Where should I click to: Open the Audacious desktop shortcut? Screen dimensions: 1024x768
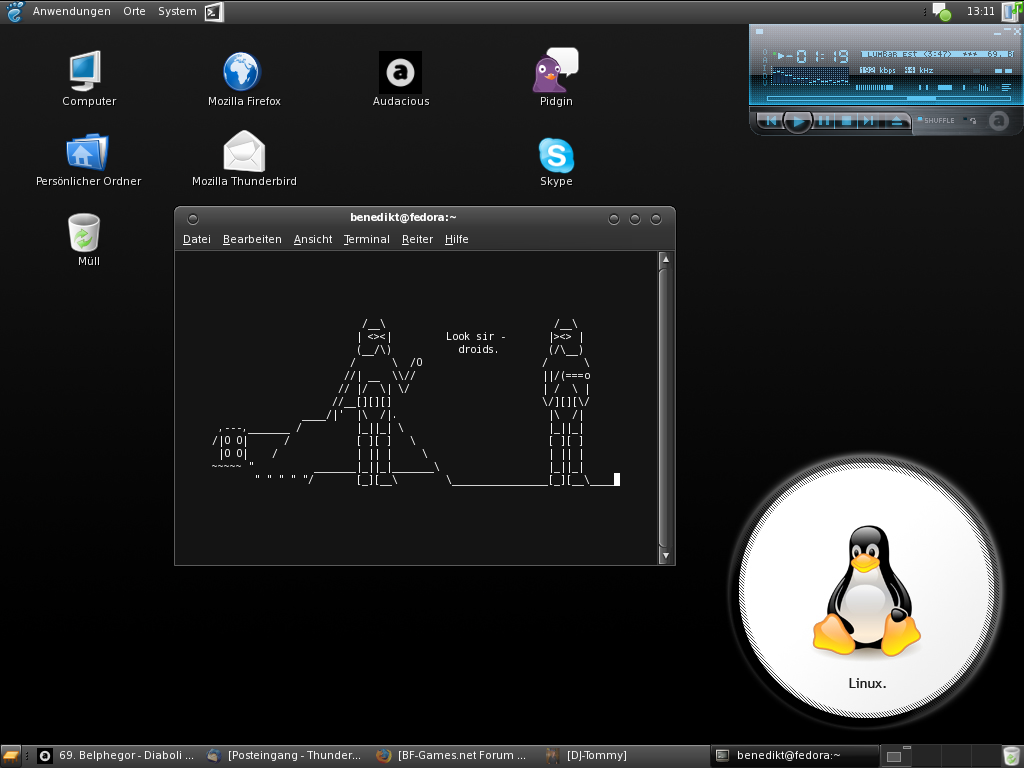(400, 78)
